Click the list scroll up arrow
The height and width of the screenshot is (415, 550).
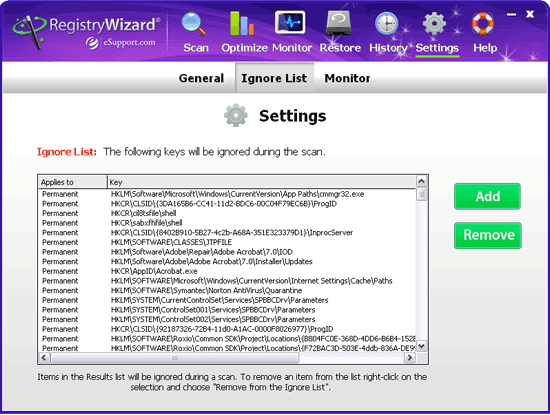coord(422,181)
